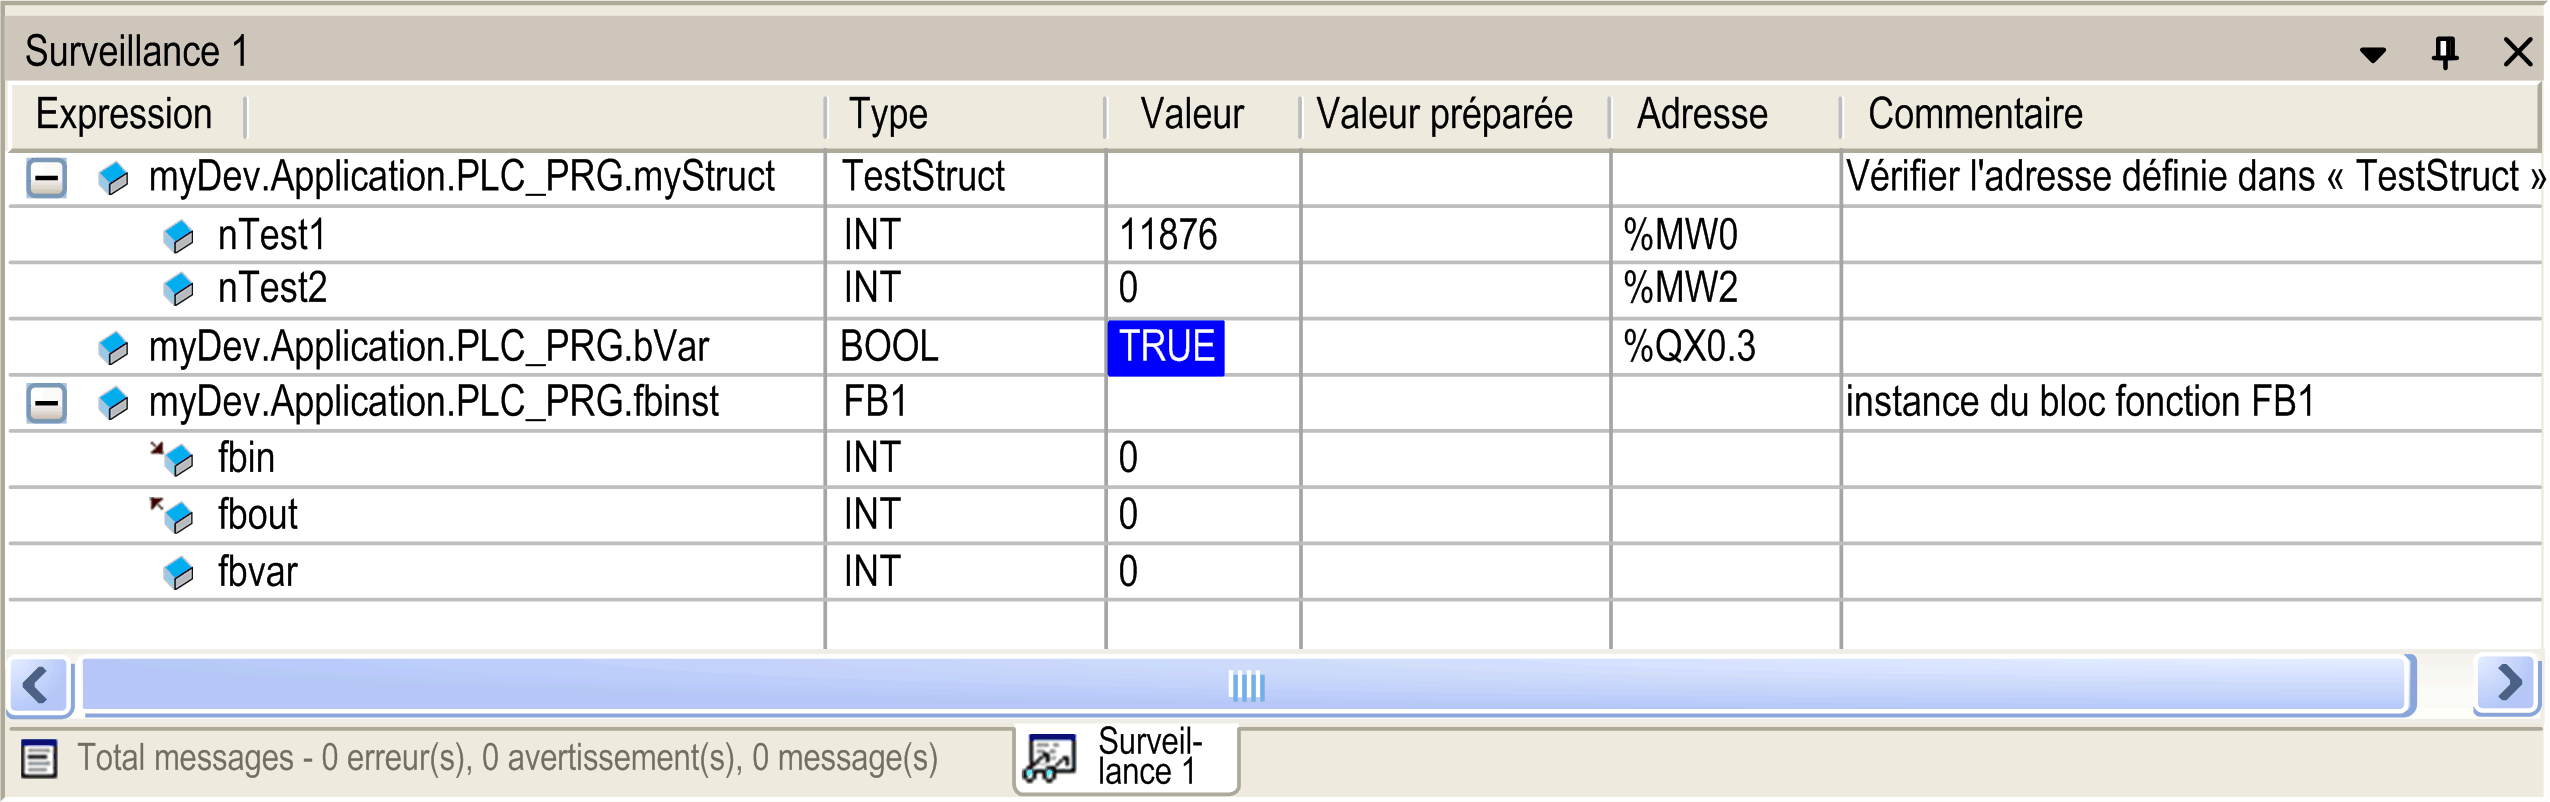The image size is (2550, 802).
Task: Click the fbout output variable icon
Action: click(174, 516)
